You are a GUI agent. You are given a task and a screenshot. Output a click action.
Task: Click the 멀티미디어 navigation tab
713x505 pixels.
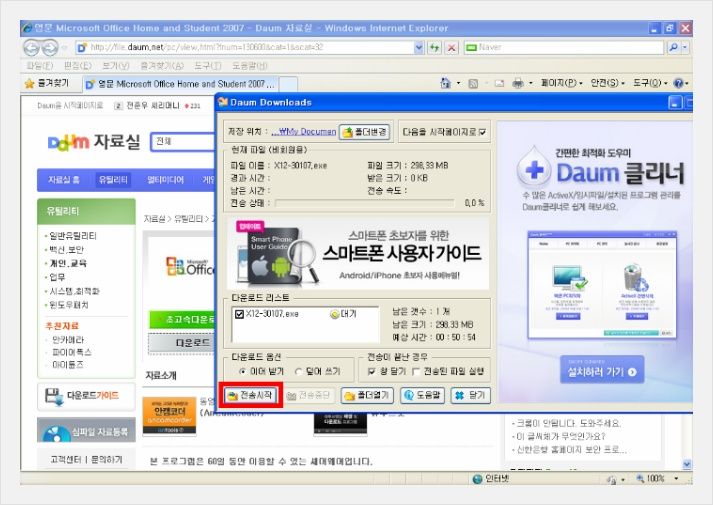pyautogui.click(x=166, y=180)
